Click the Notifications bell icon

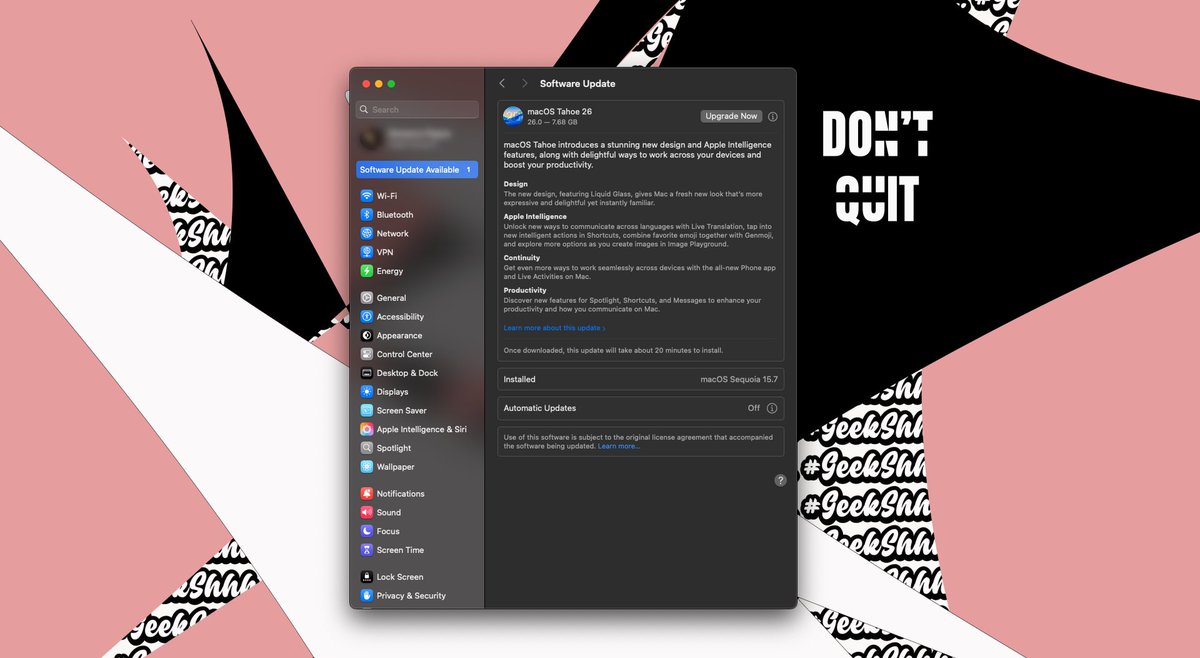click(367, 494)
